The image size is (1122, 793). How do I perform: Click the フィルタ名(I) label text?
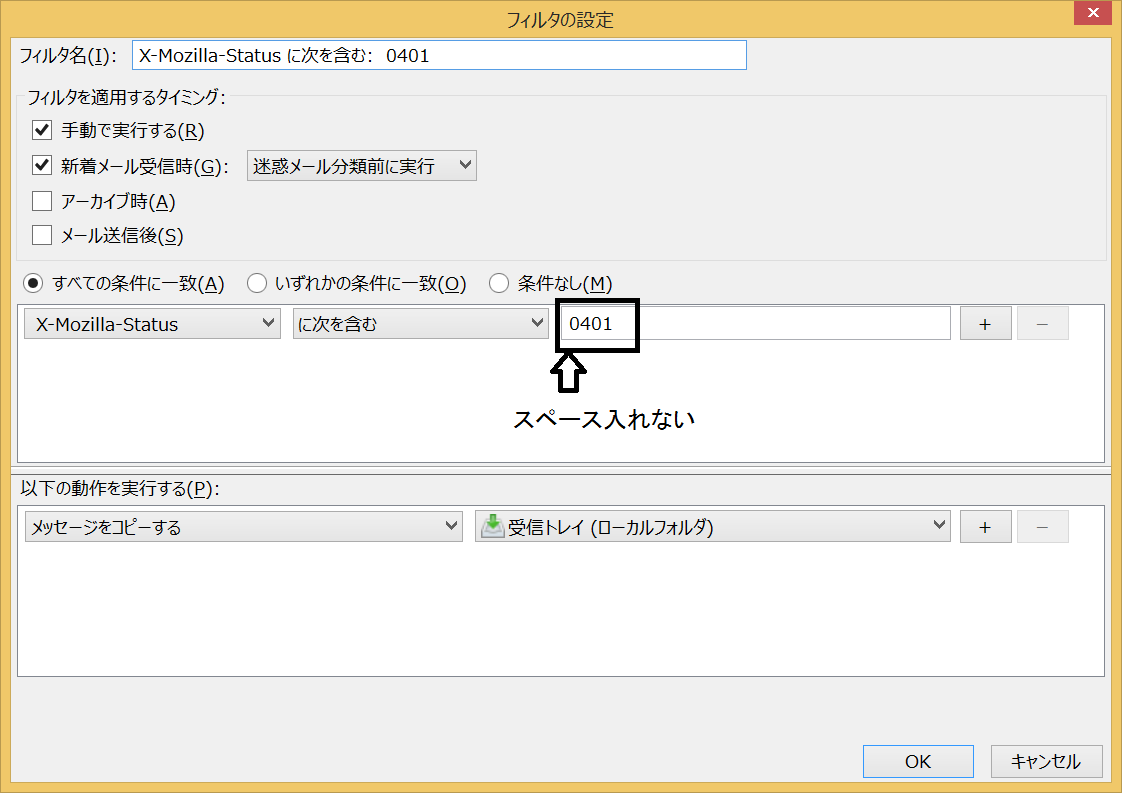pyautogui.click(x=68, y=56)
